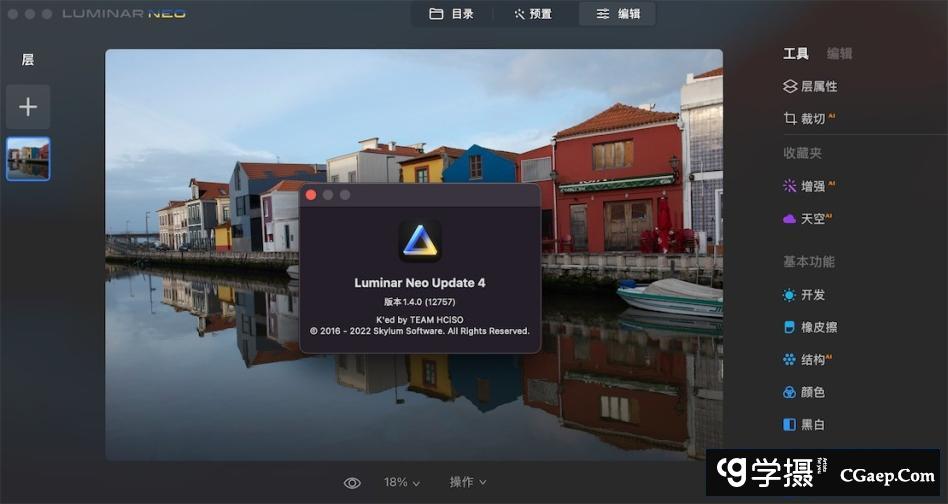This screenshot has height=504, width=948.
Task: Close the Luminar Neo about dialog
Action: click(x=311, y=195)
